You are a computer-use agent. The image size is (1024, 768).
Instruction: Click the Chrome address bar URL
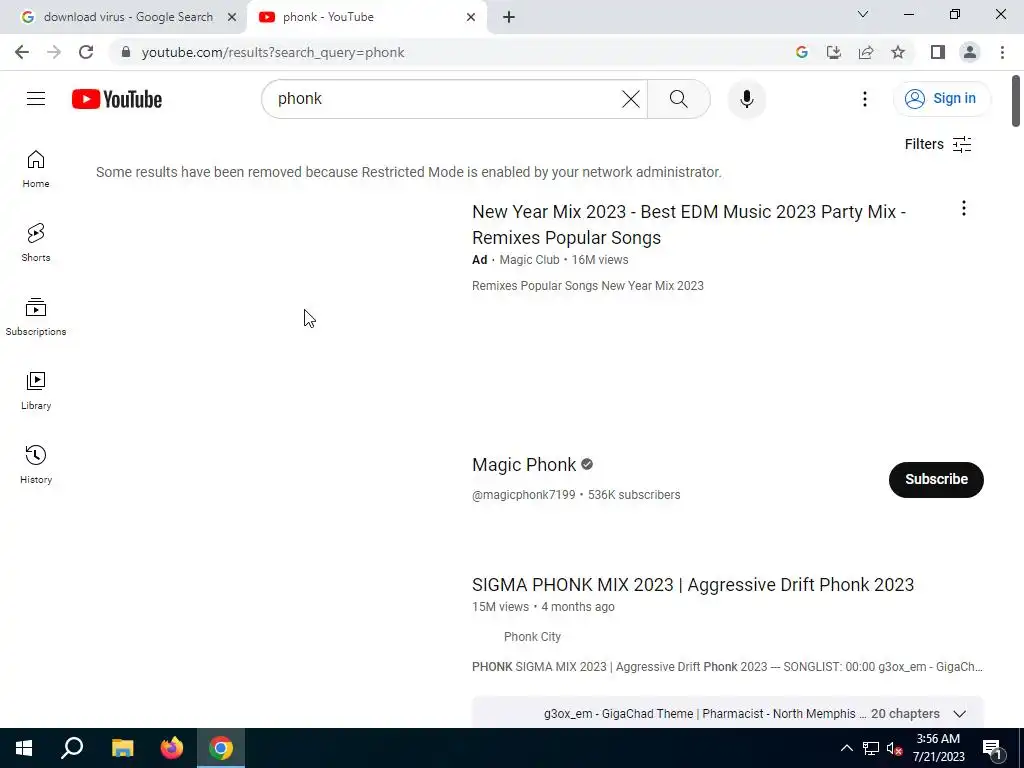tap(273, 52)
